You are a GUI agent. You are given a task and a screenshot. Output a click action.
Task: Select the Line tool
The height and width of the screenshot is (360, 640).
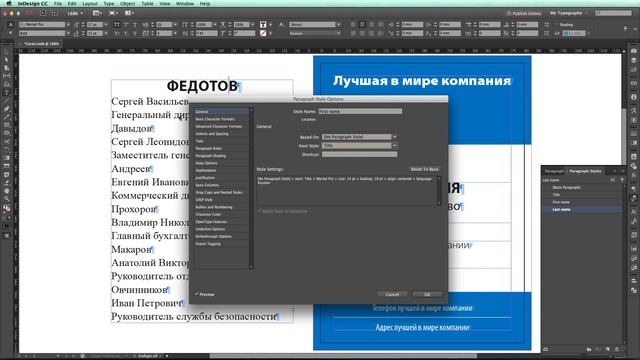click(7, 101)
